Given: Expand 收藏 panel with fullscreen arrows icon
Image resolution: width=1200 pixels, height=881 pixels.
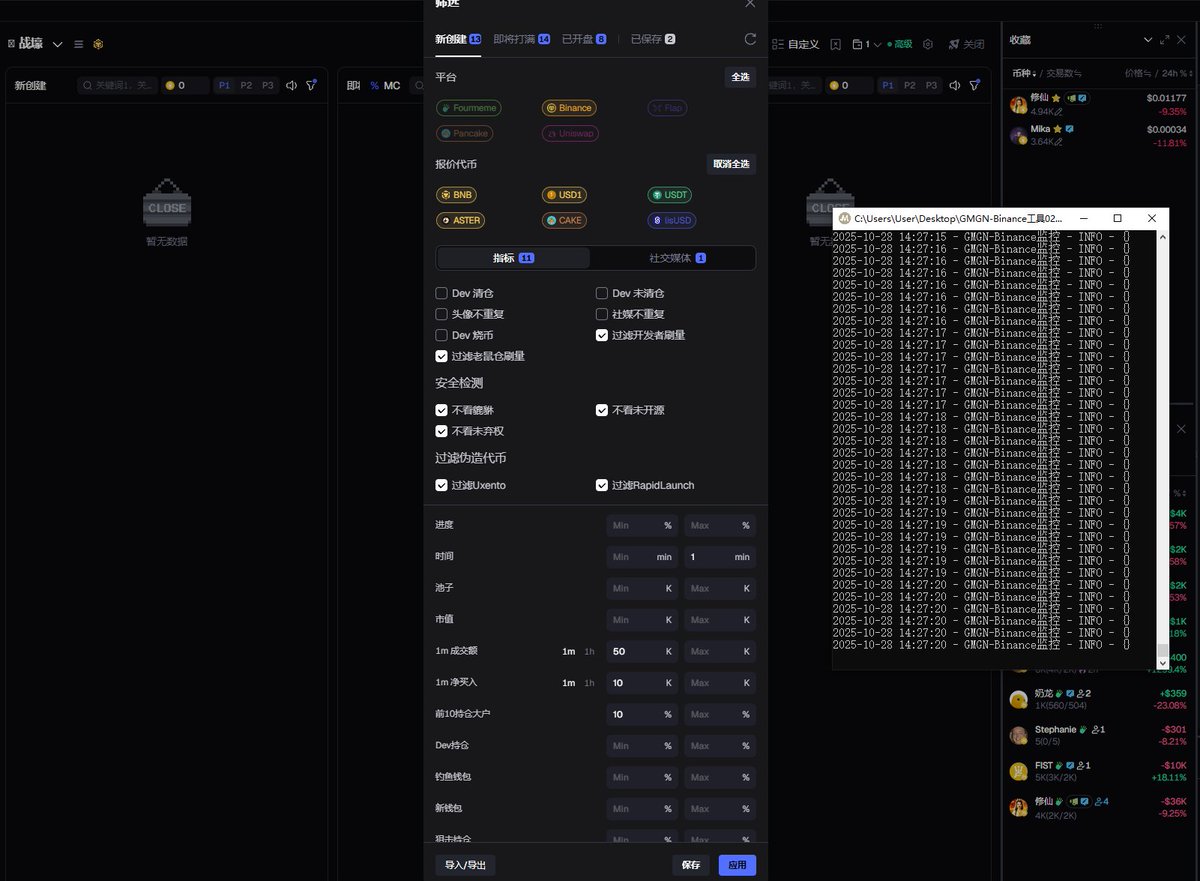Looking at the screenshot, I should click(1165, 40).
